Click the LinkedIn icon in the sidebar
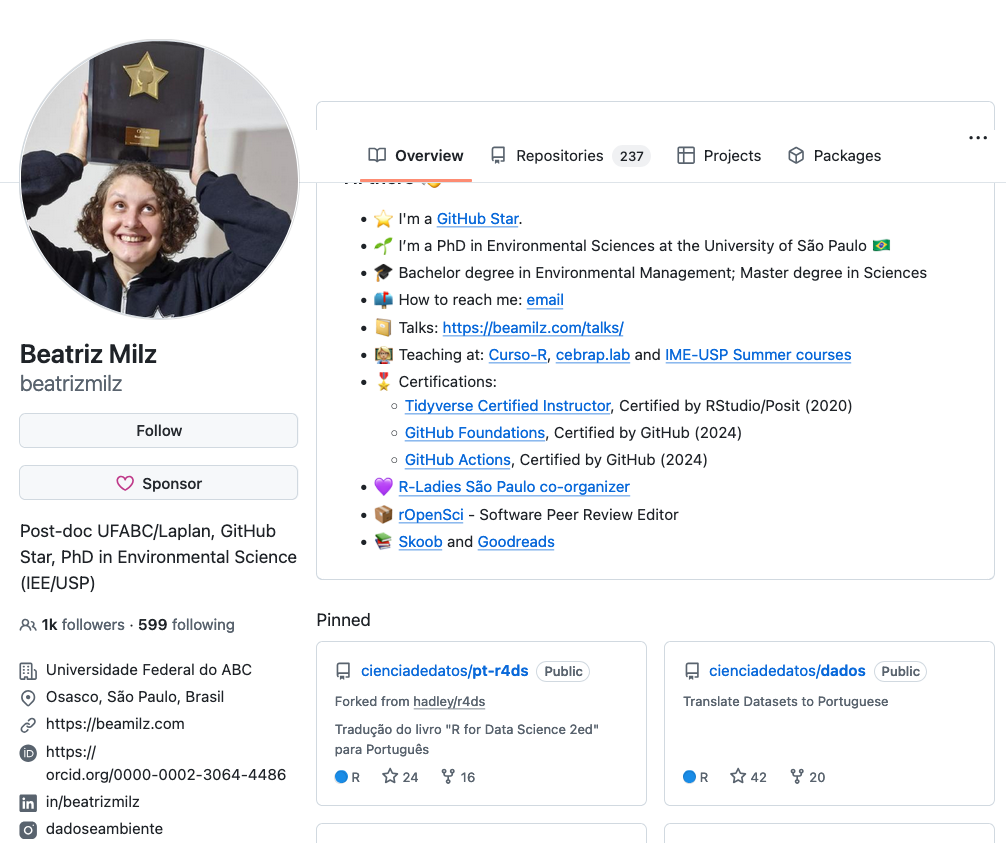Screen dimensions: 1006x843 pos(28,802)
